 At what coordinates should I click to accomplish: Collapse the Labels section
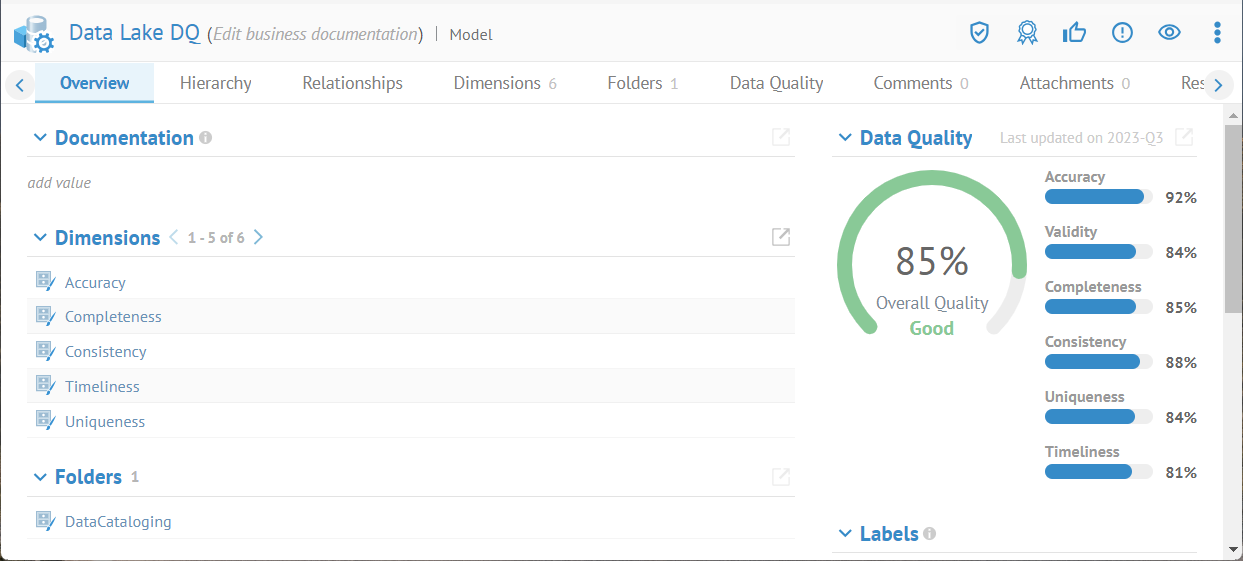click(x=845, y=534)
